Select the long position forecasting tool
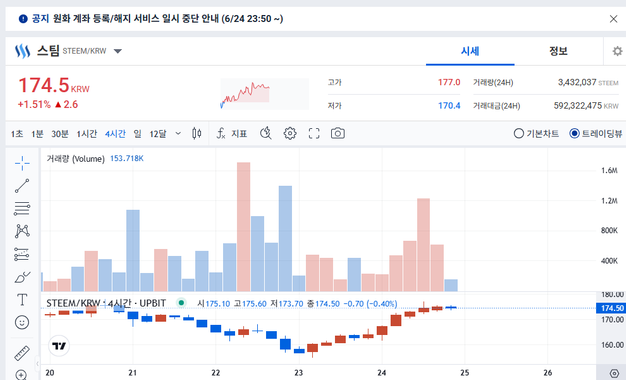Screen dimensions: 626x380 click(x=22, y=254)
